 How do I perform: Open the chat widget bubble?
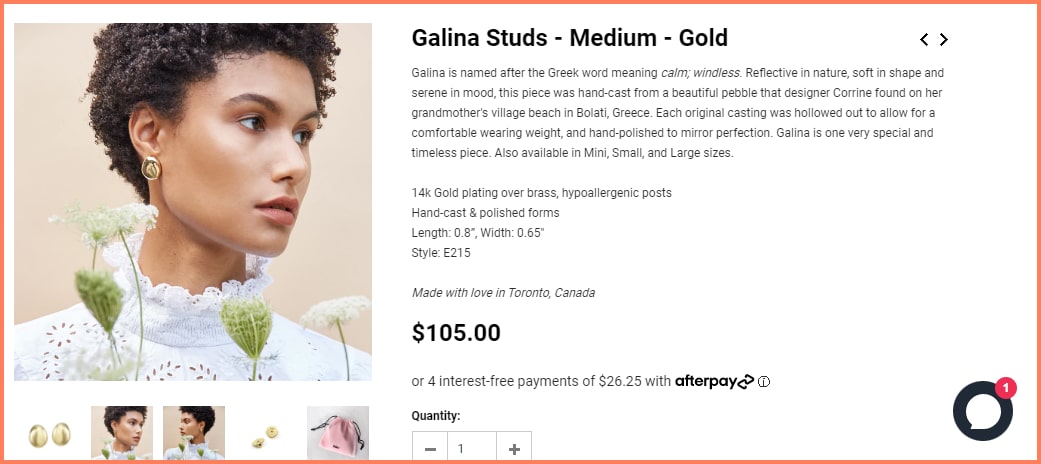pos(982,411)
